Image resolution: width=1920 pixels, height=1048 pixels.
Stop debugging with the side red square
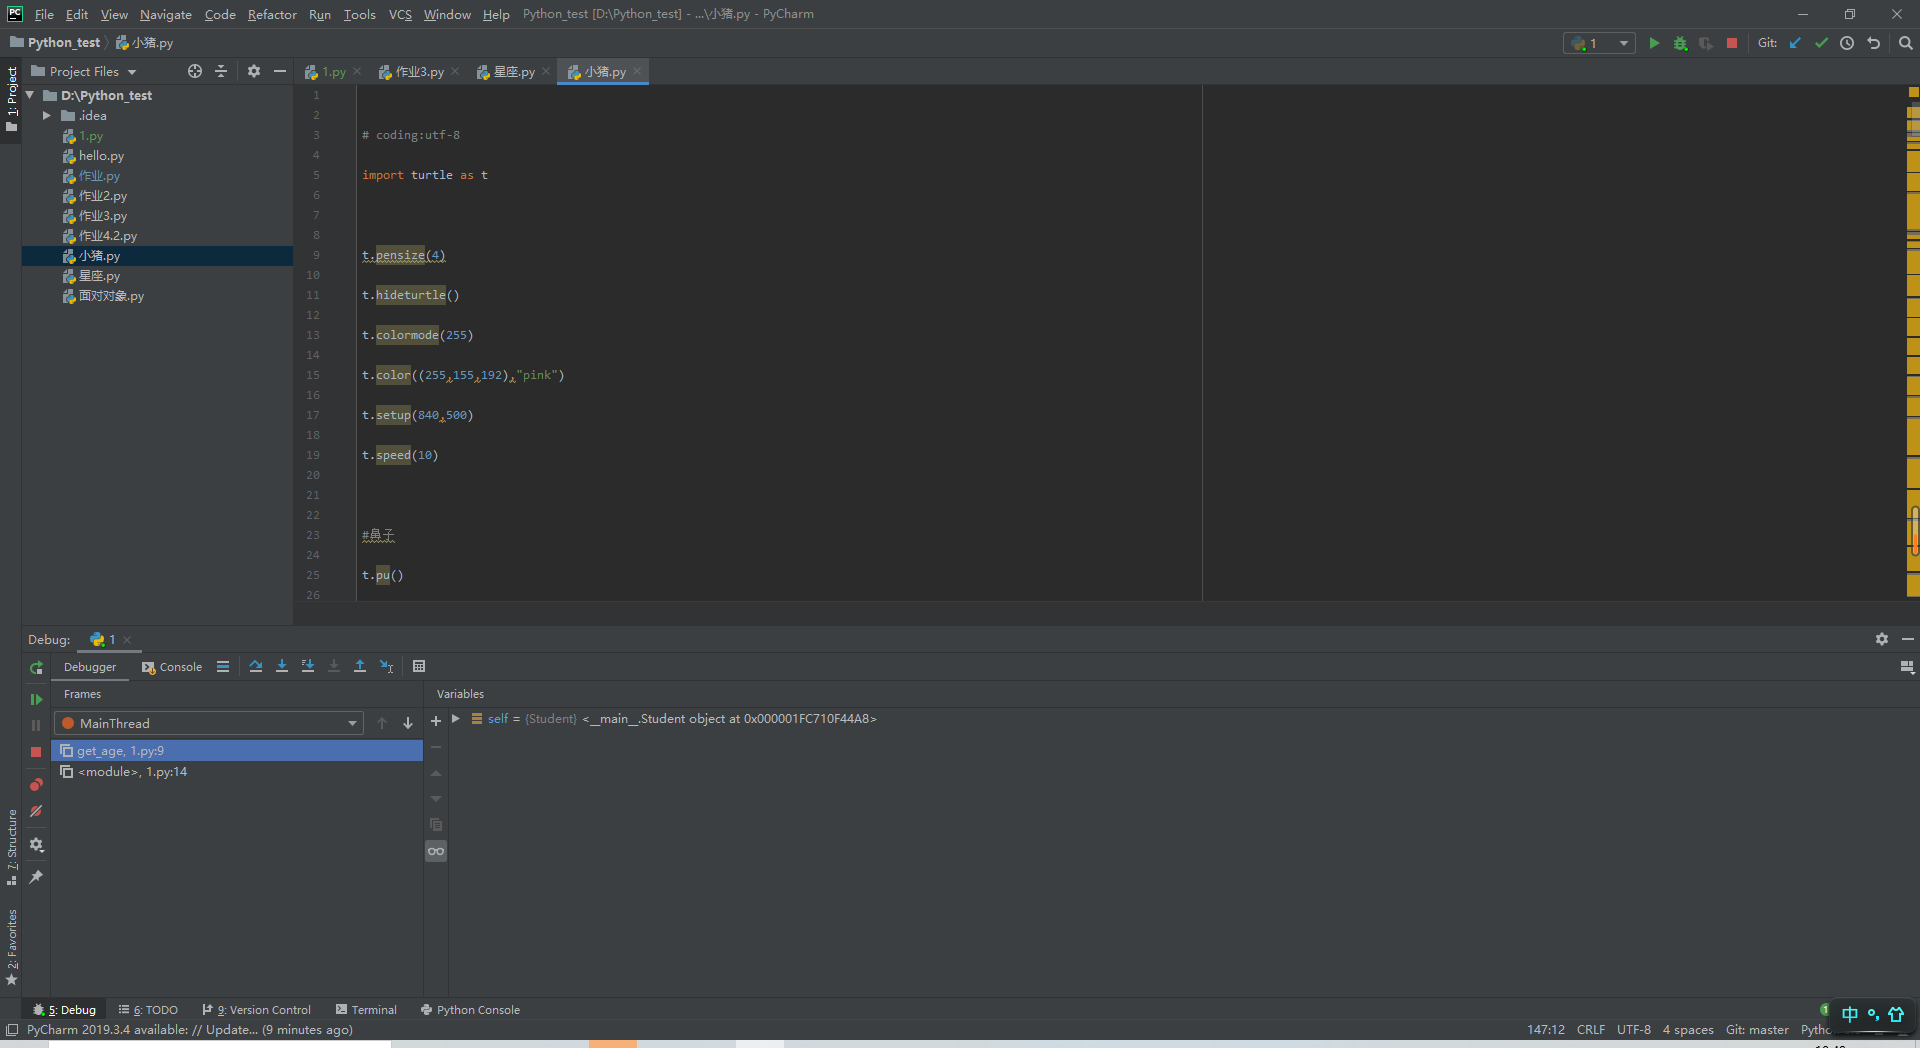pyautogui.click(x=36, y=751)
